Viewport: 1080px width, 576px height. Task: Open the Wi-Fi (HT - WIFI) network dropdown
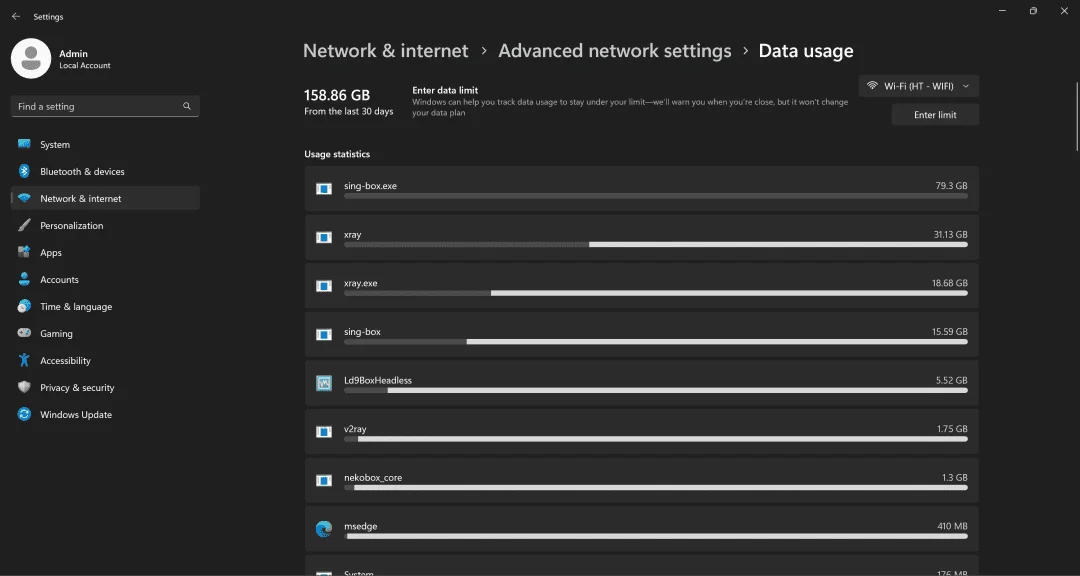(x=919, y=86)
